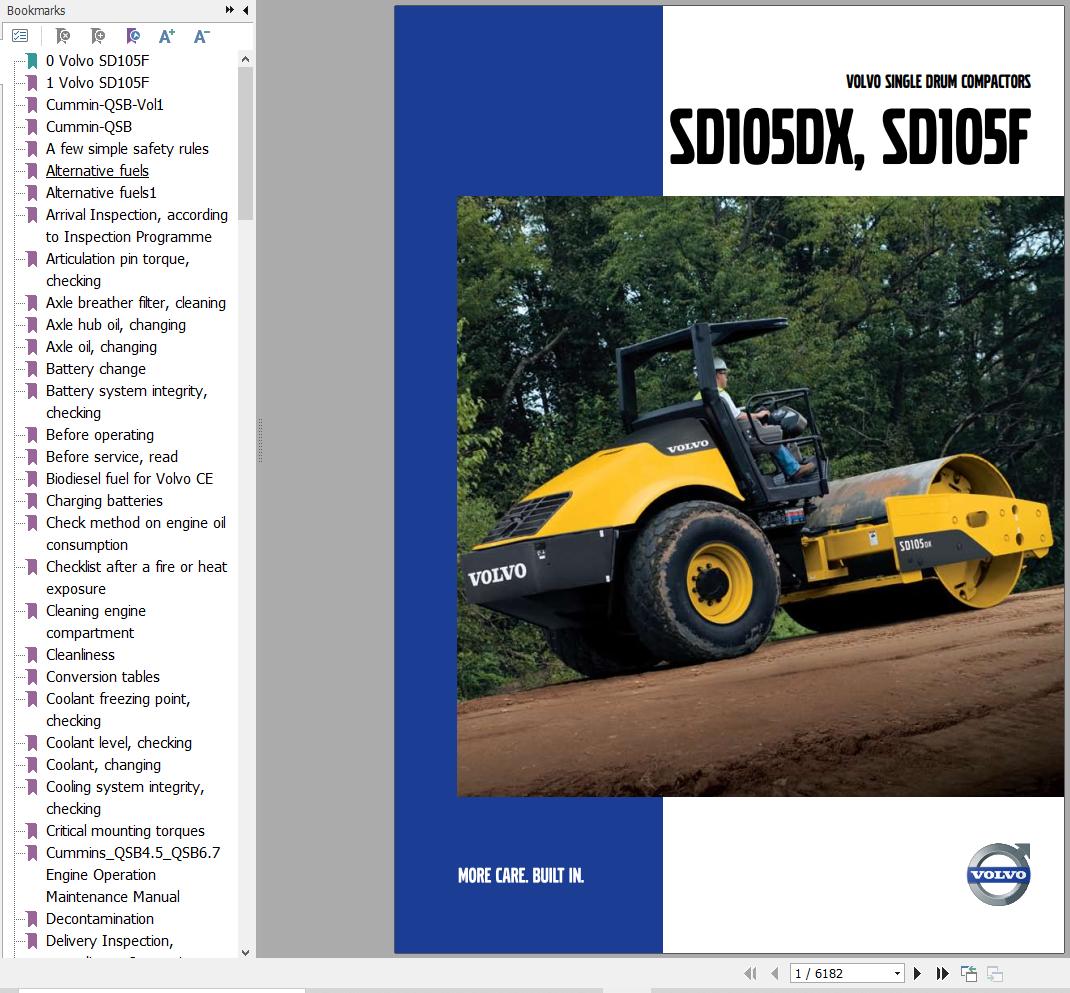Select 'Delivery Inspection,' bookmark
Viewport: 1070px width, 993px height.
[109, 940]
